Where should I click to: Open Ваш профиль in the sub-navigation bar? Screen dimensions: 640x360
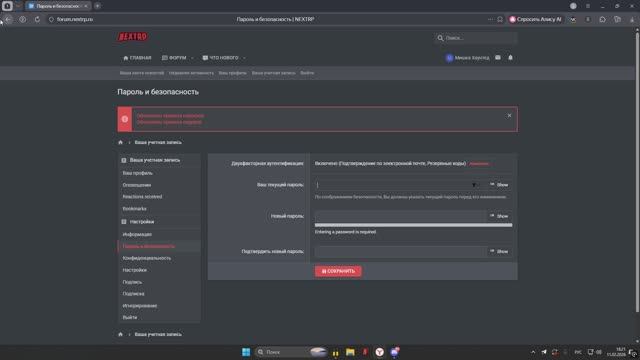point(232,73)
